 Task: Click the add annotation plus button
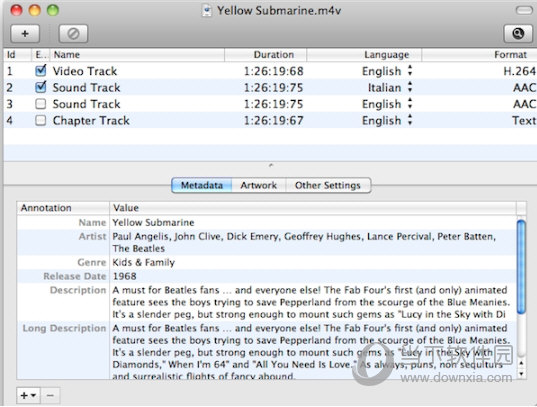tap(28, 395)
